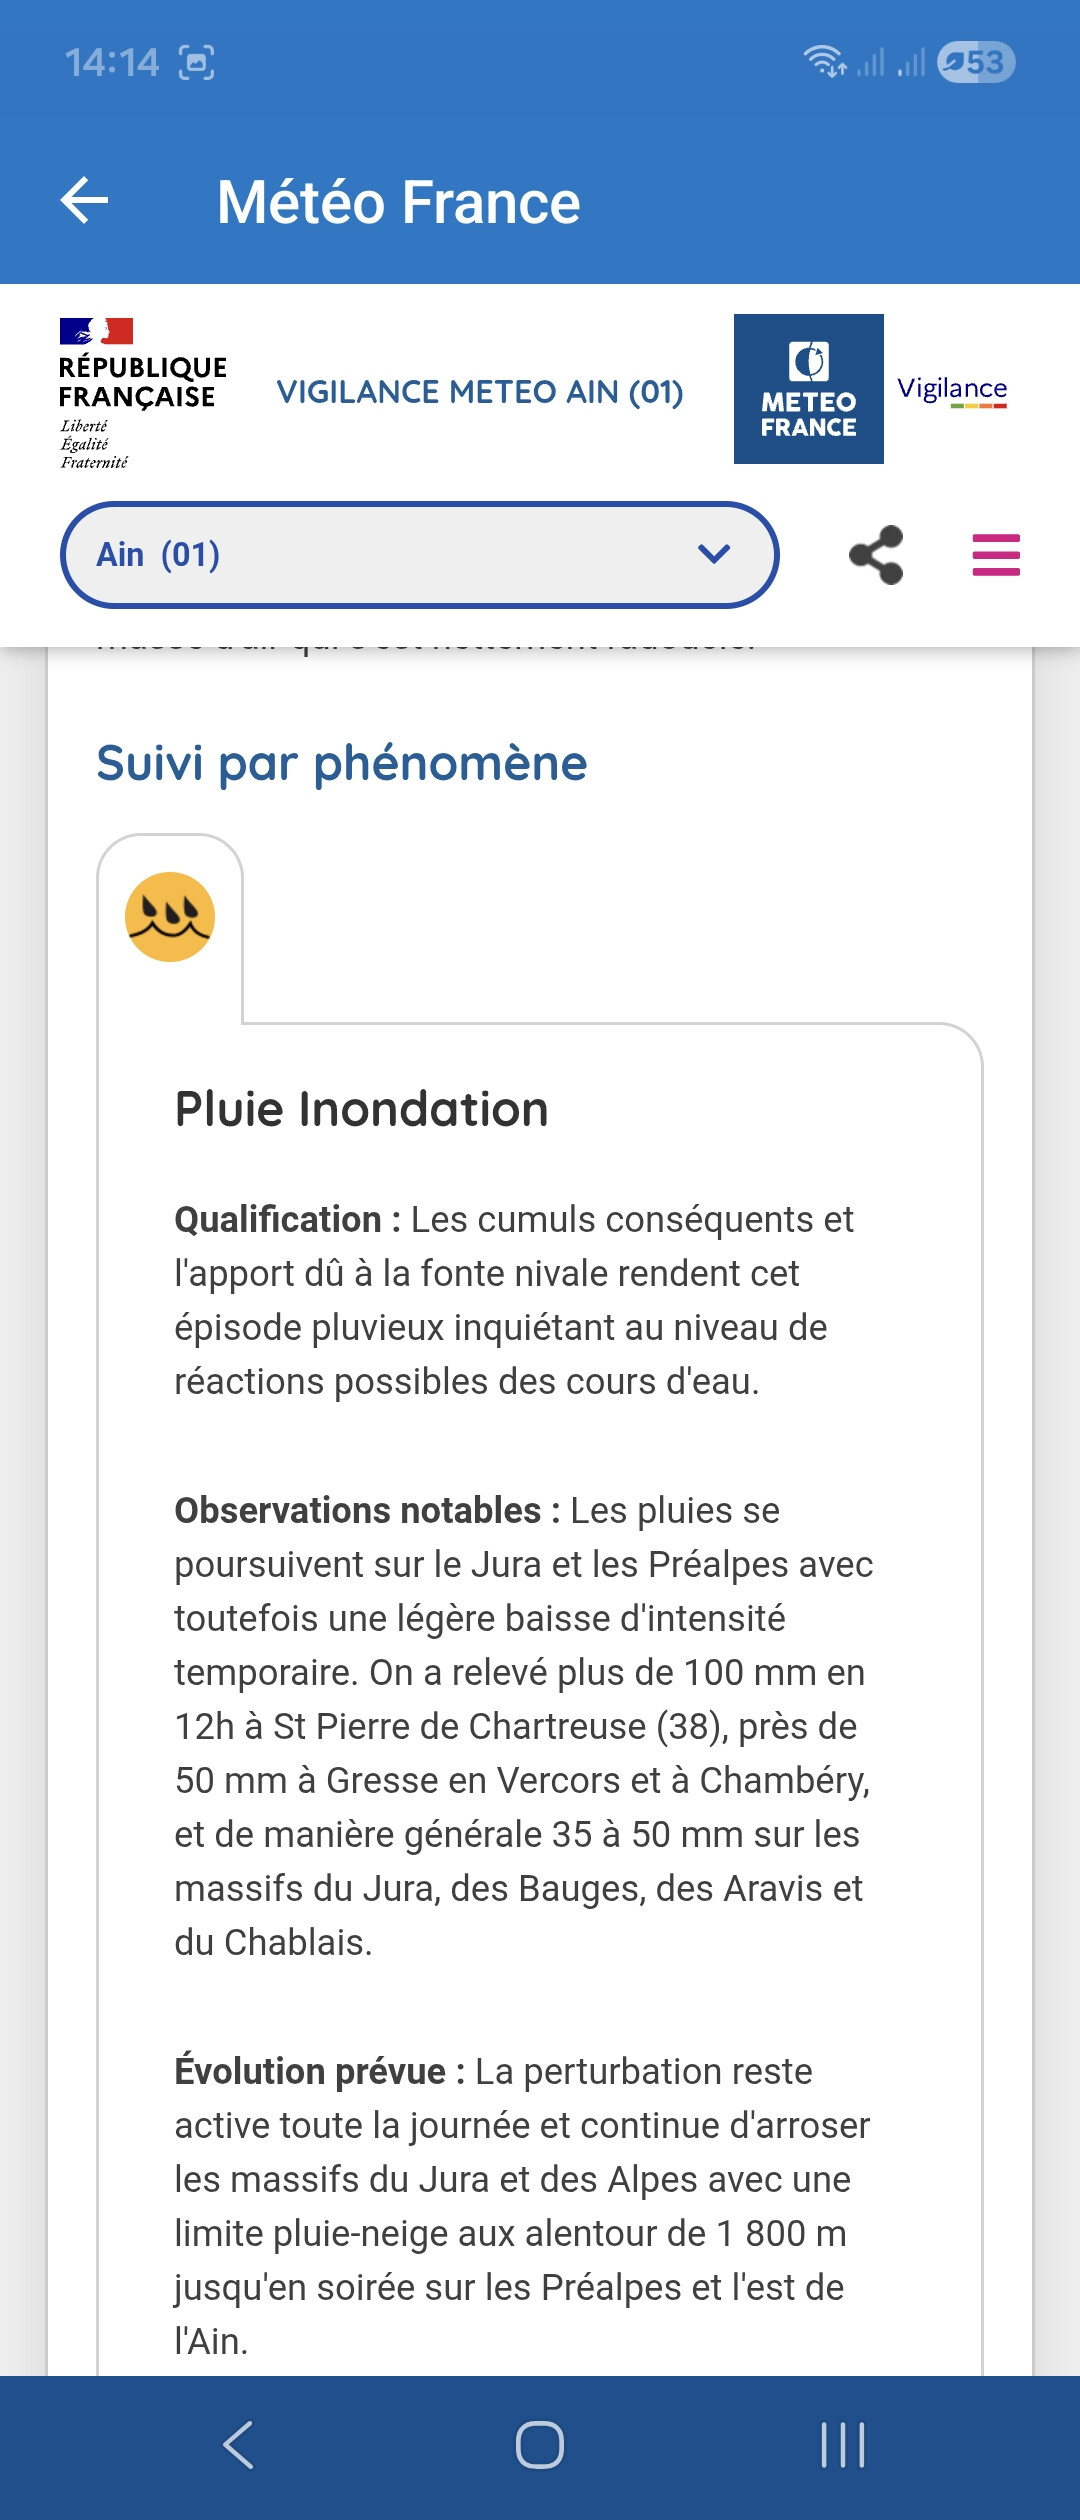The width and height of the screenshot is (1080, 2520).
Task: Tap the Météo France logo
Action: pyautogui.click(x=808, y=389)
